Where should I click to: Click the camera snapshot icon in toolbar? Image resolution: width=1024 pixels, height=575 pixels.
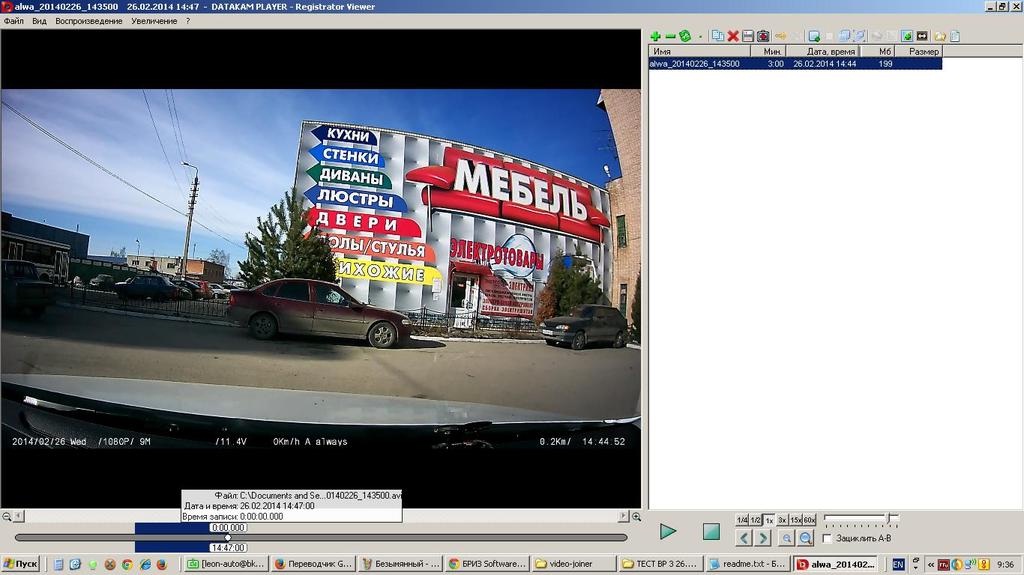pyautogui.click(x=763, y=36)
